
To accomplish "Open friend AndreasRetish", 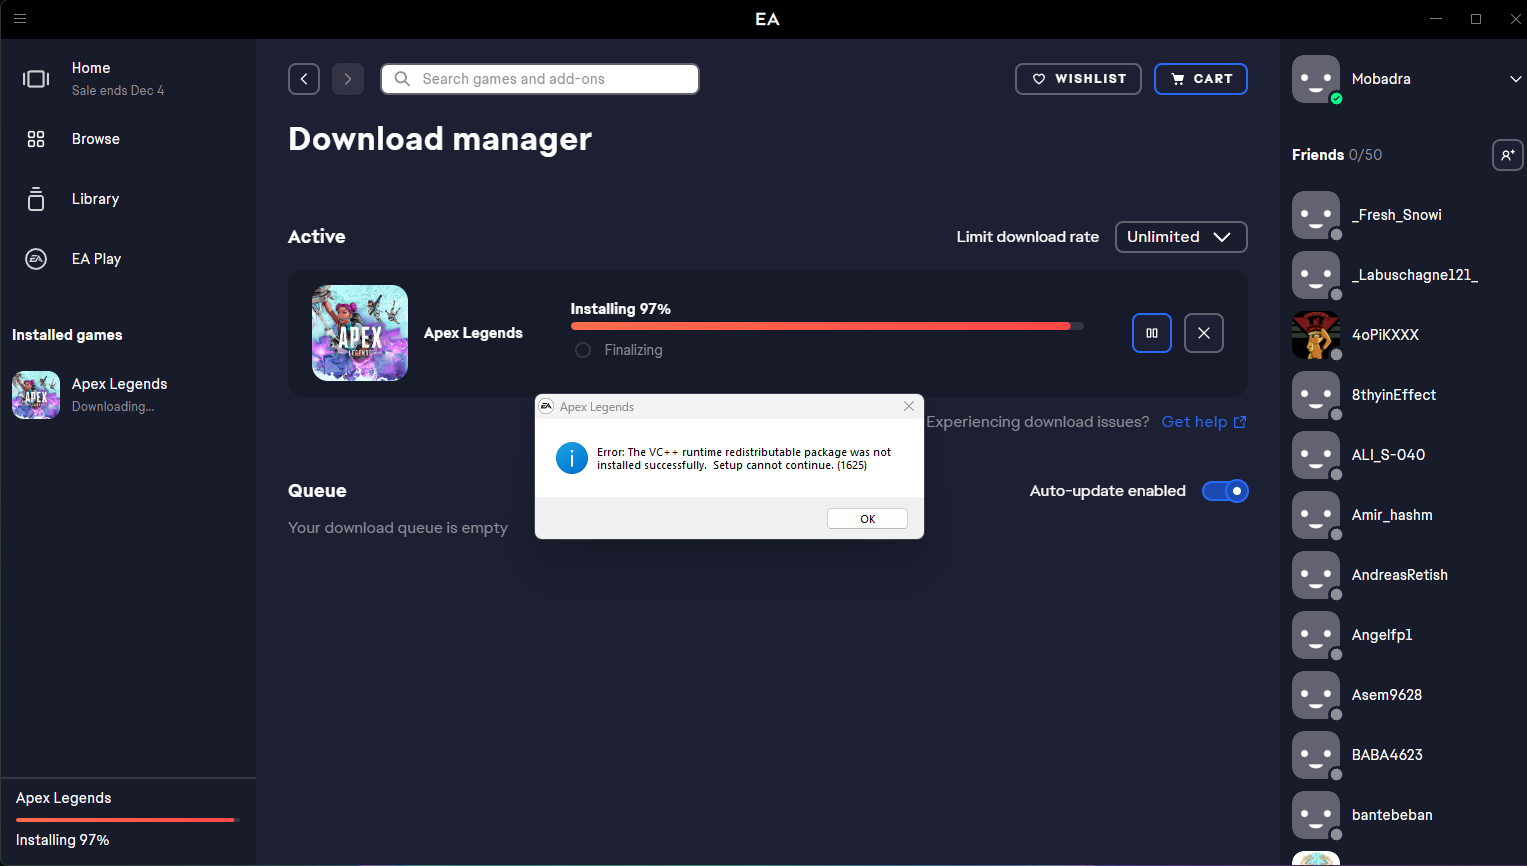I will tap(1400, 575).
